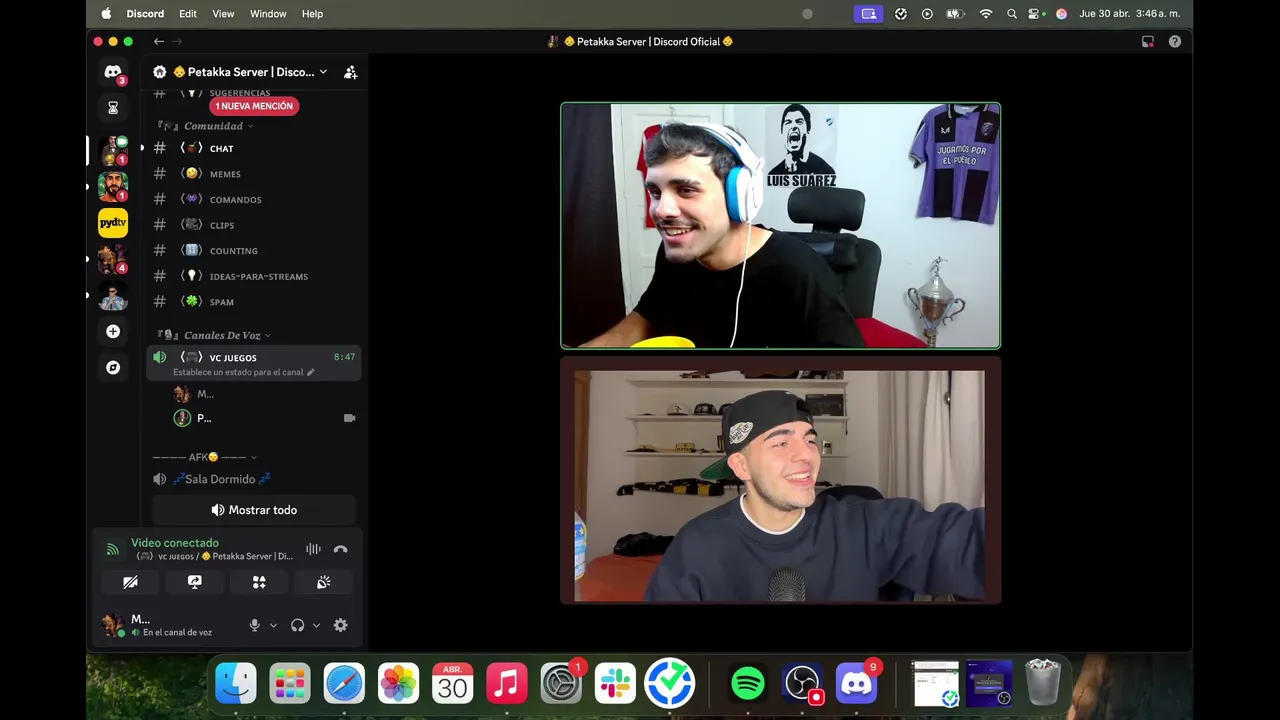Click the yellow pydtv server icon
The width and height of the screenshot is (1280, 720).
[x=113, y=222]
